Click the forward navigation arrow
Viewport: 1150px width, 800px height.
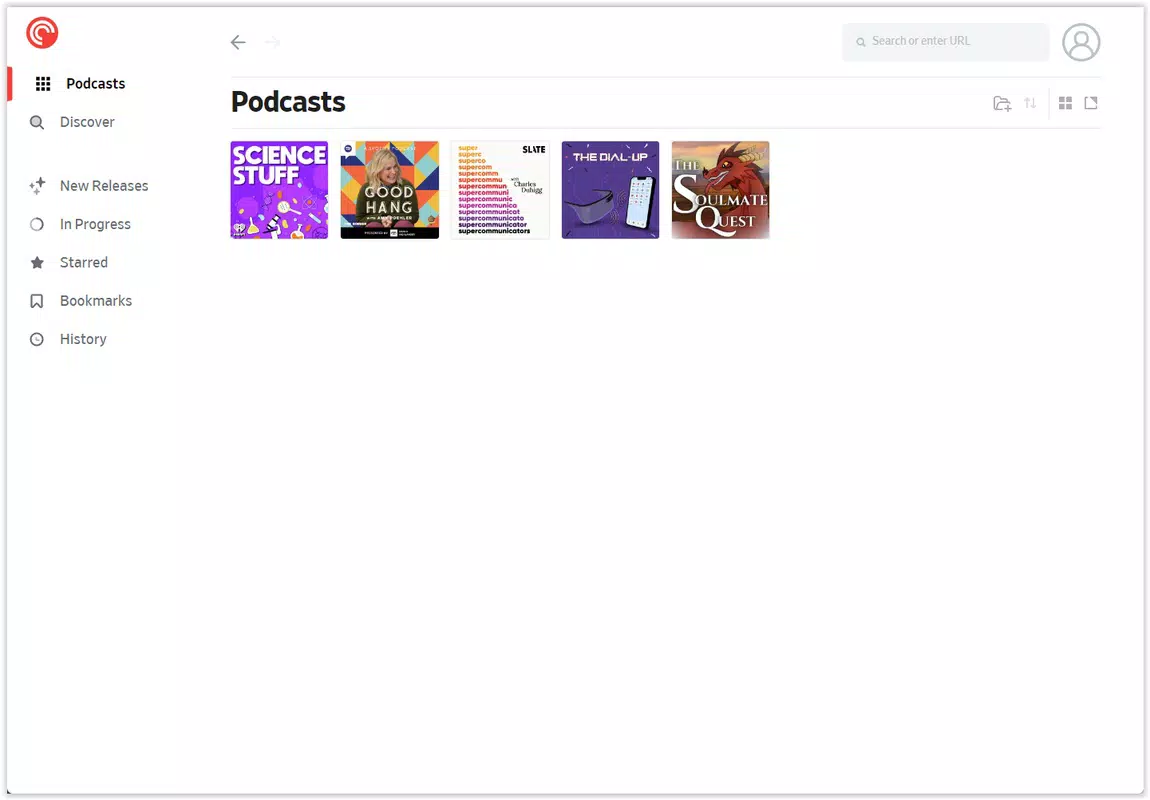click(x=273, y=42)
